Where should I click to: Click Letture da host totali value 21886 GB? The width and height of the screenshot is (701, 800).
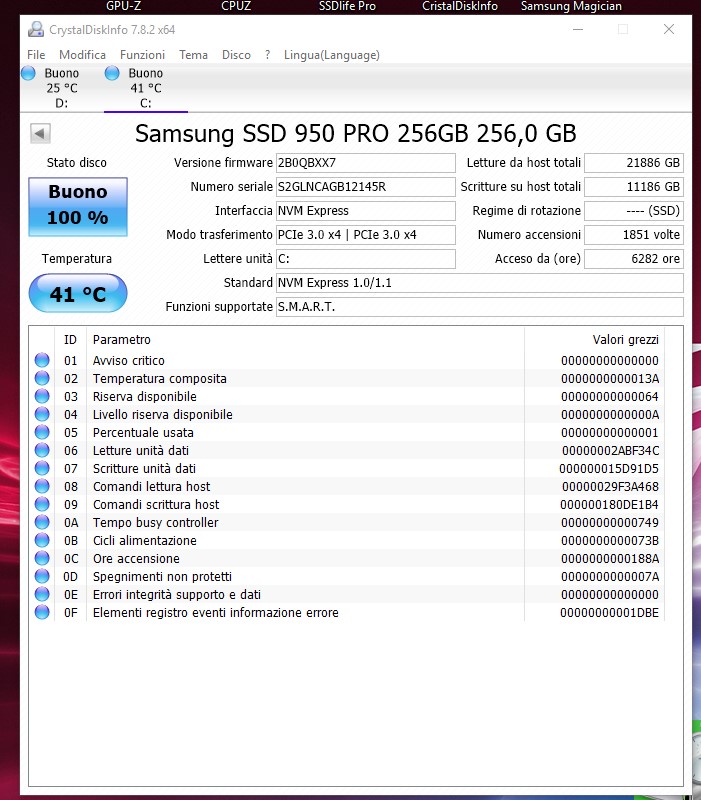coord(634,163)
